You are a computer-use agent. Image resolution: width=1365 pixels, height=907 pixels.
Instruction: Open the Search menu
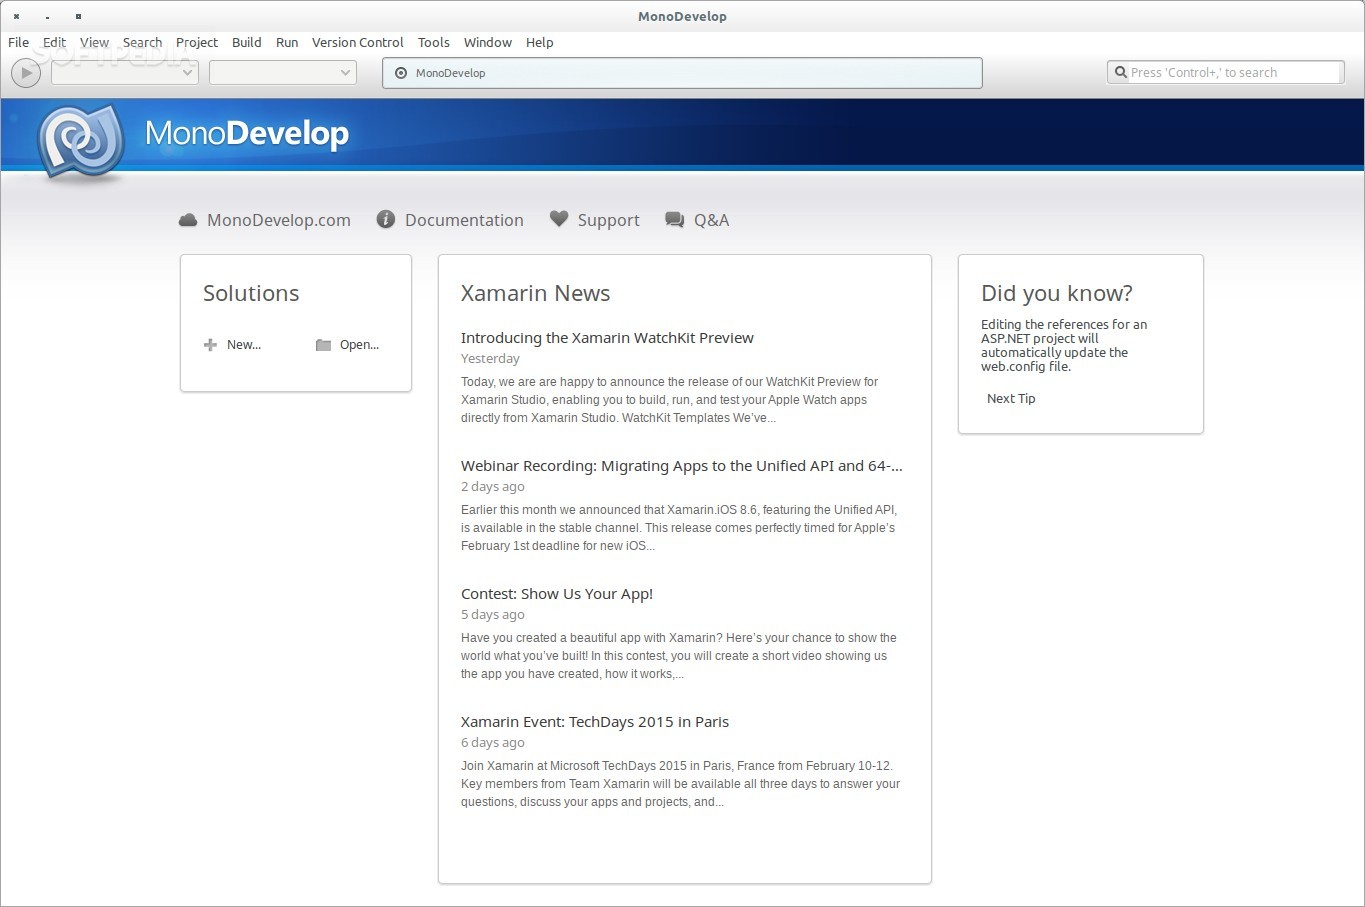pos(142,42)
